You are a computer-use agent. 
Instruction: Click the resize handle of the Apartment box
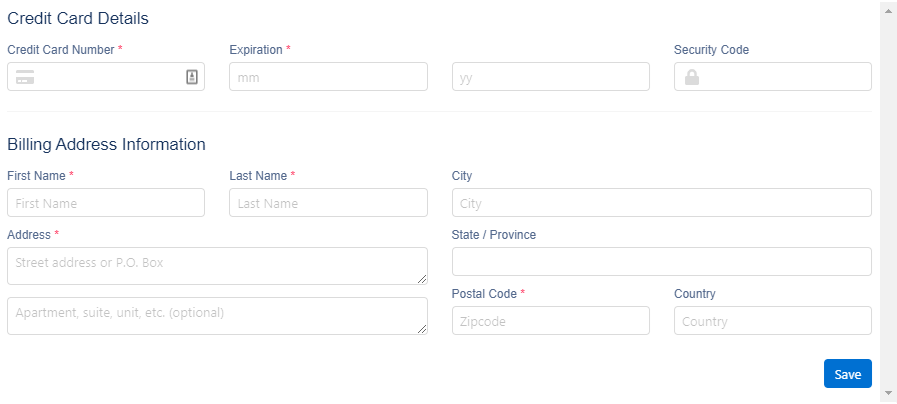422,329
